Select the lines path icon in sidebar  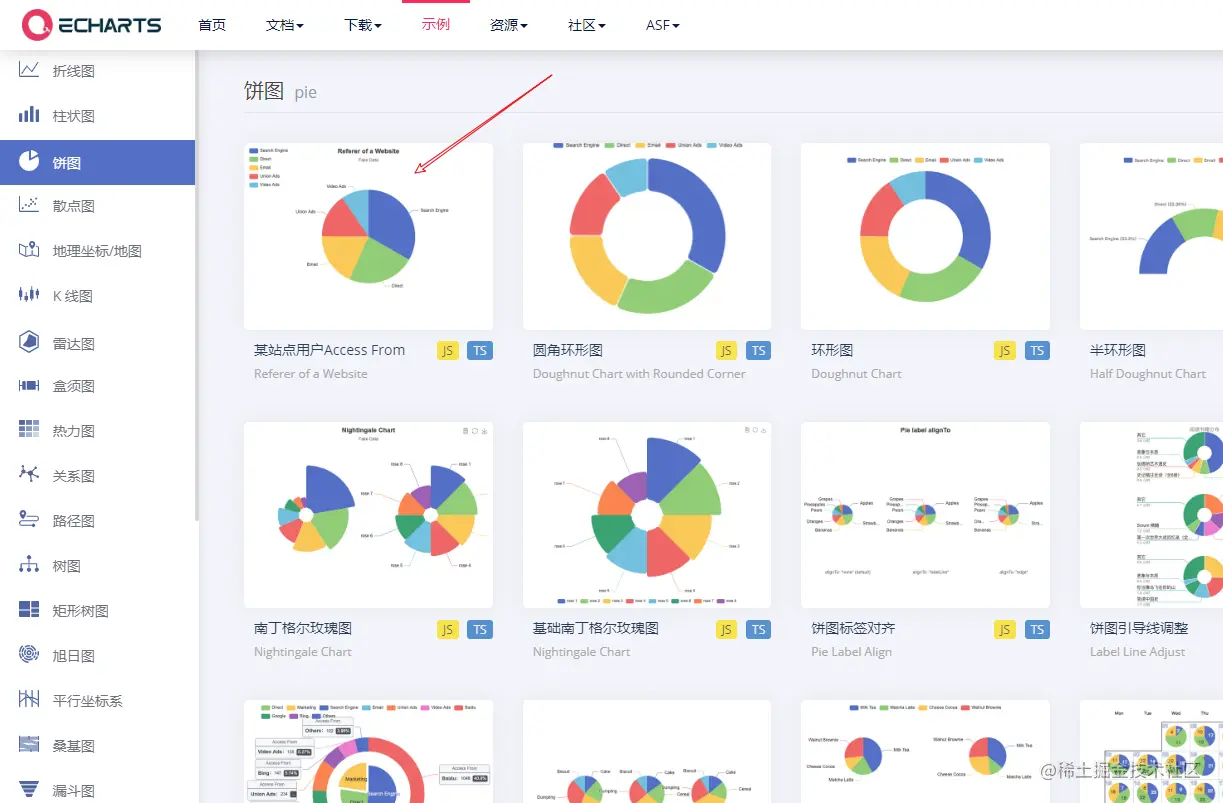29,520
